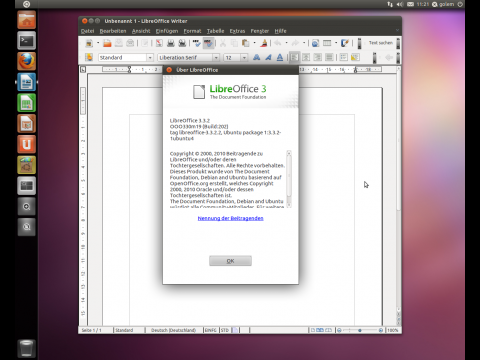480x360 pixels.
Task: Open a file via the Open folder icon
Action: [x=107, y=43]
